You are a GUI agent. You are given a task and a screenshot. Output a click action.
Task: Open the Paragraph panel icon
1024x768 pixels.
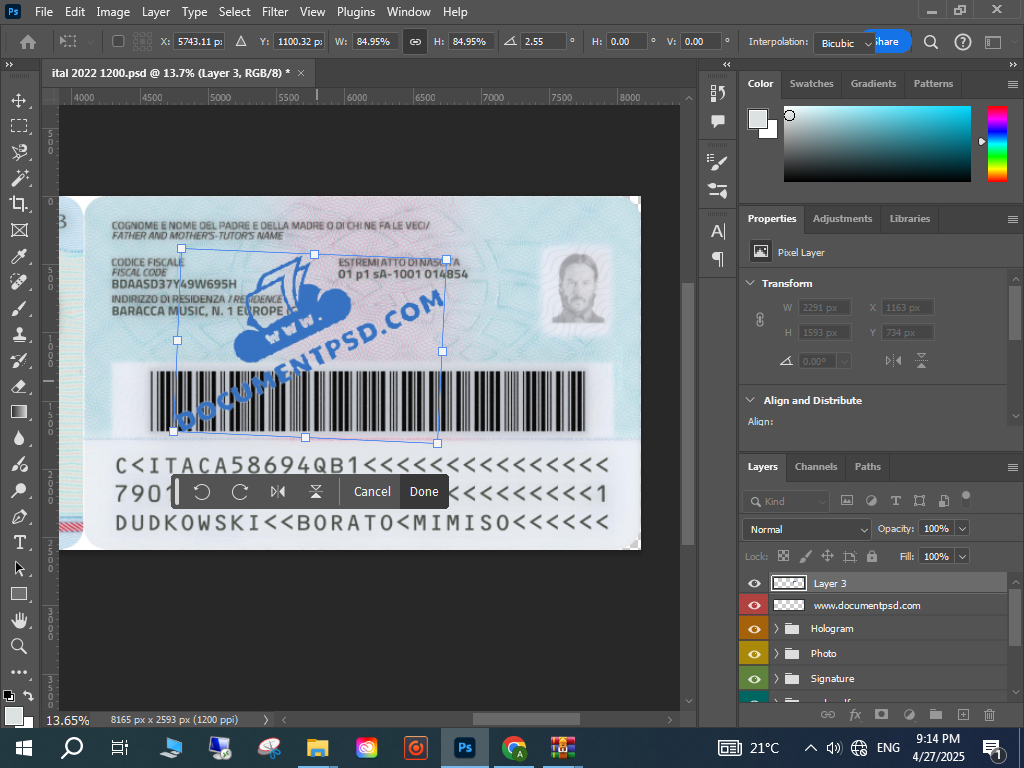(718, 259)
